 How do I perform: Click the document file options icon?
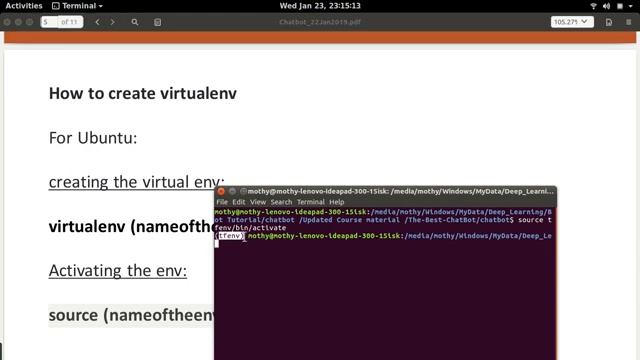pos(609,22)
